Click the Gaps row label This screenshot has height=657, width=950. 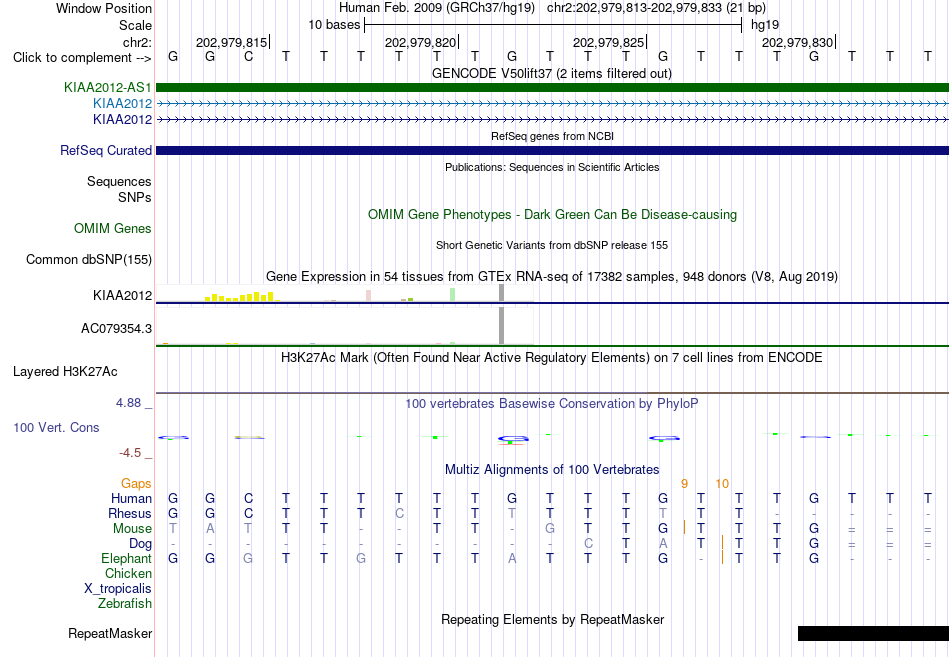click(x=136, y=484)
